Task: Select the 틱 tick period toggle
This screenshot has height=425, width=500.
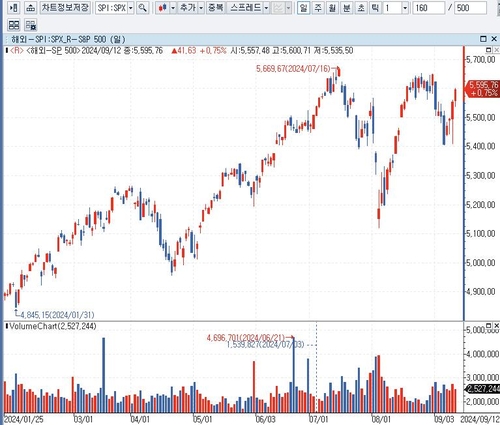Action: [x=375, y=8]
